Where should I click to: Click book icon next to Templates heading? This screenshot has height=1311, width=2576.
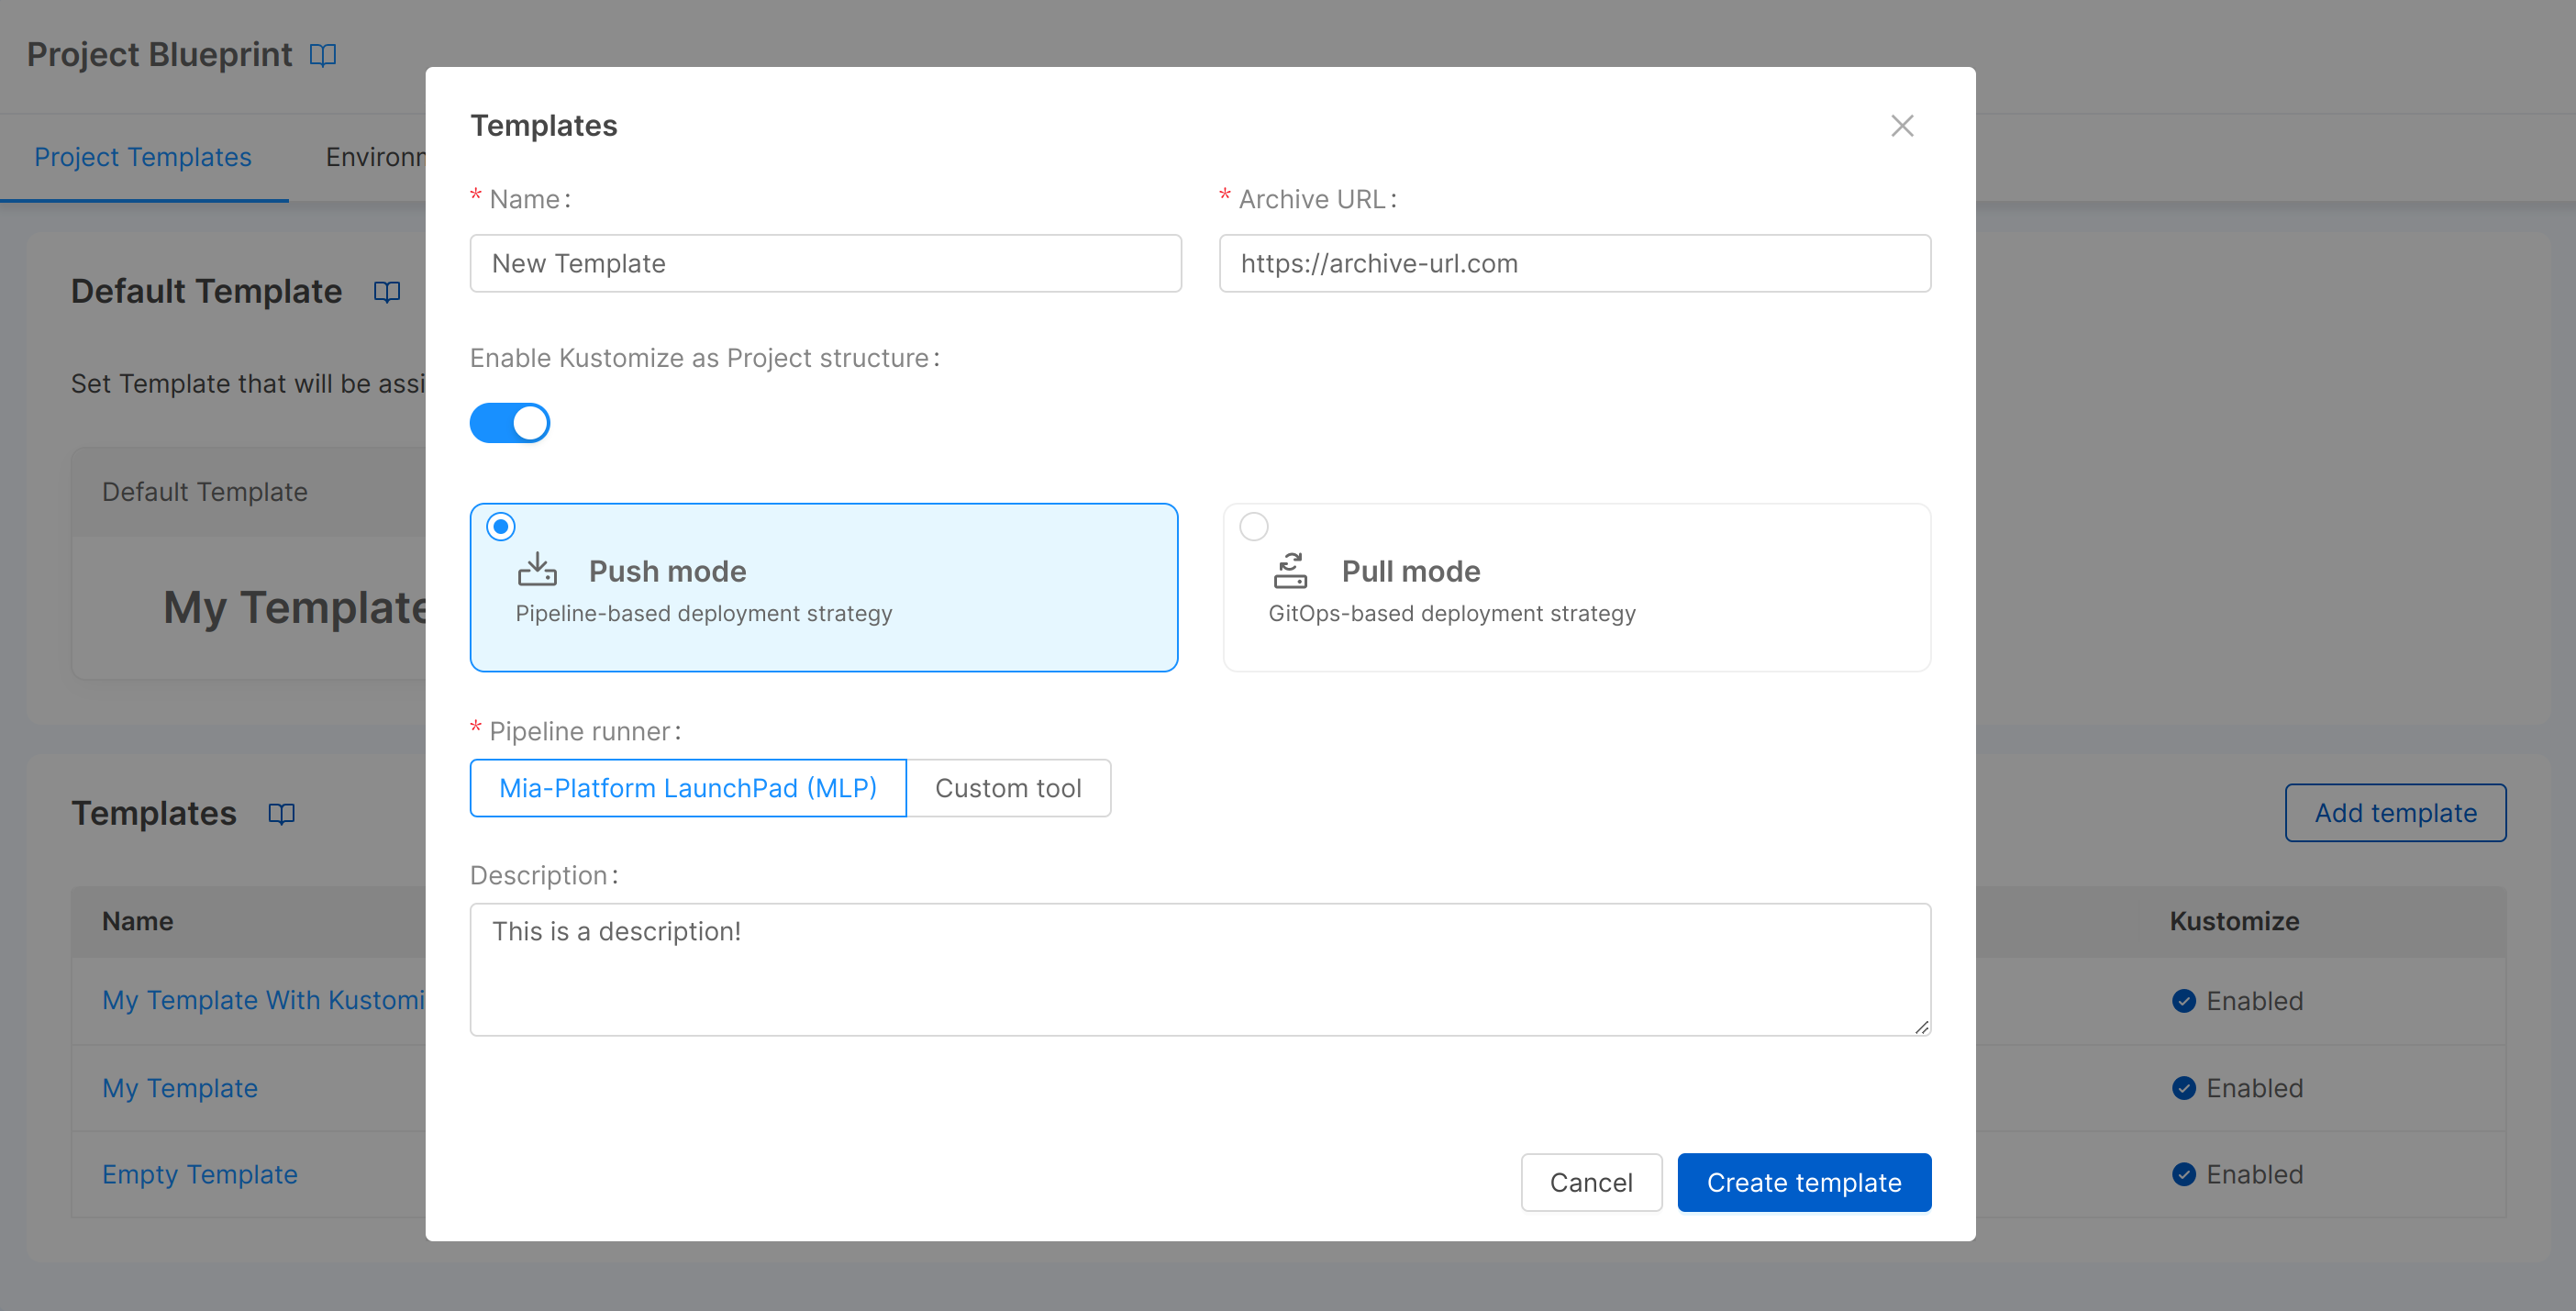pos(281,814)
